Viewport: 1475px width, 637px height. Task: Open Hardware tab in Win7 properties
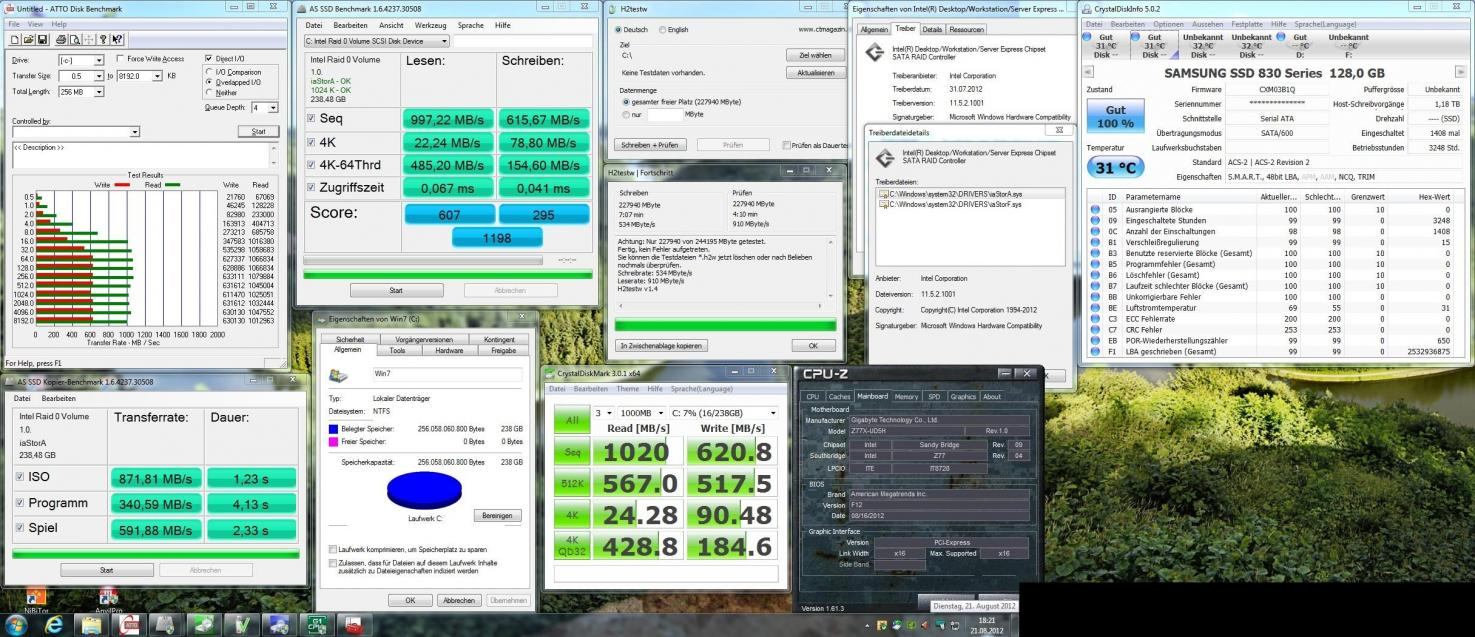(x=449, y=351)
